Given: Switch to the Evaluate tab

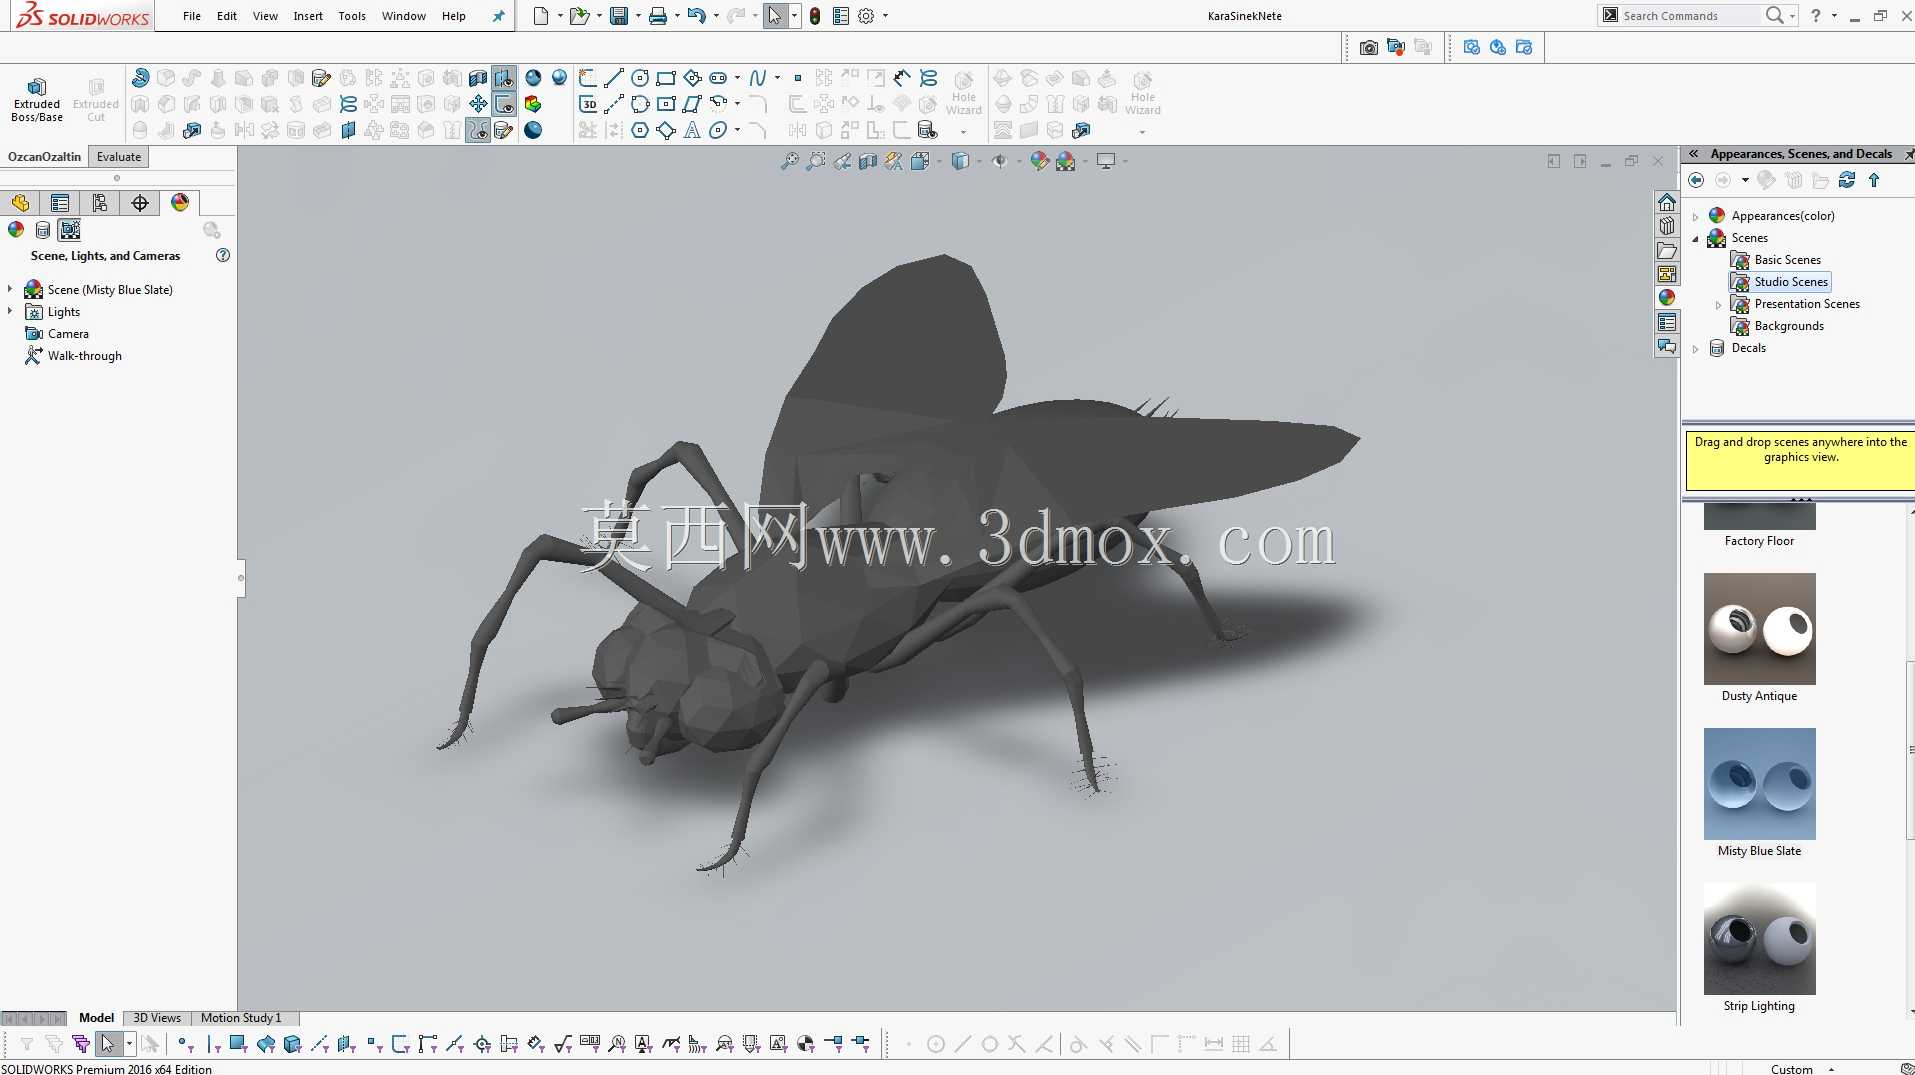Looking at the screenshot, I should pyautogui.click(x=119, y=157).
